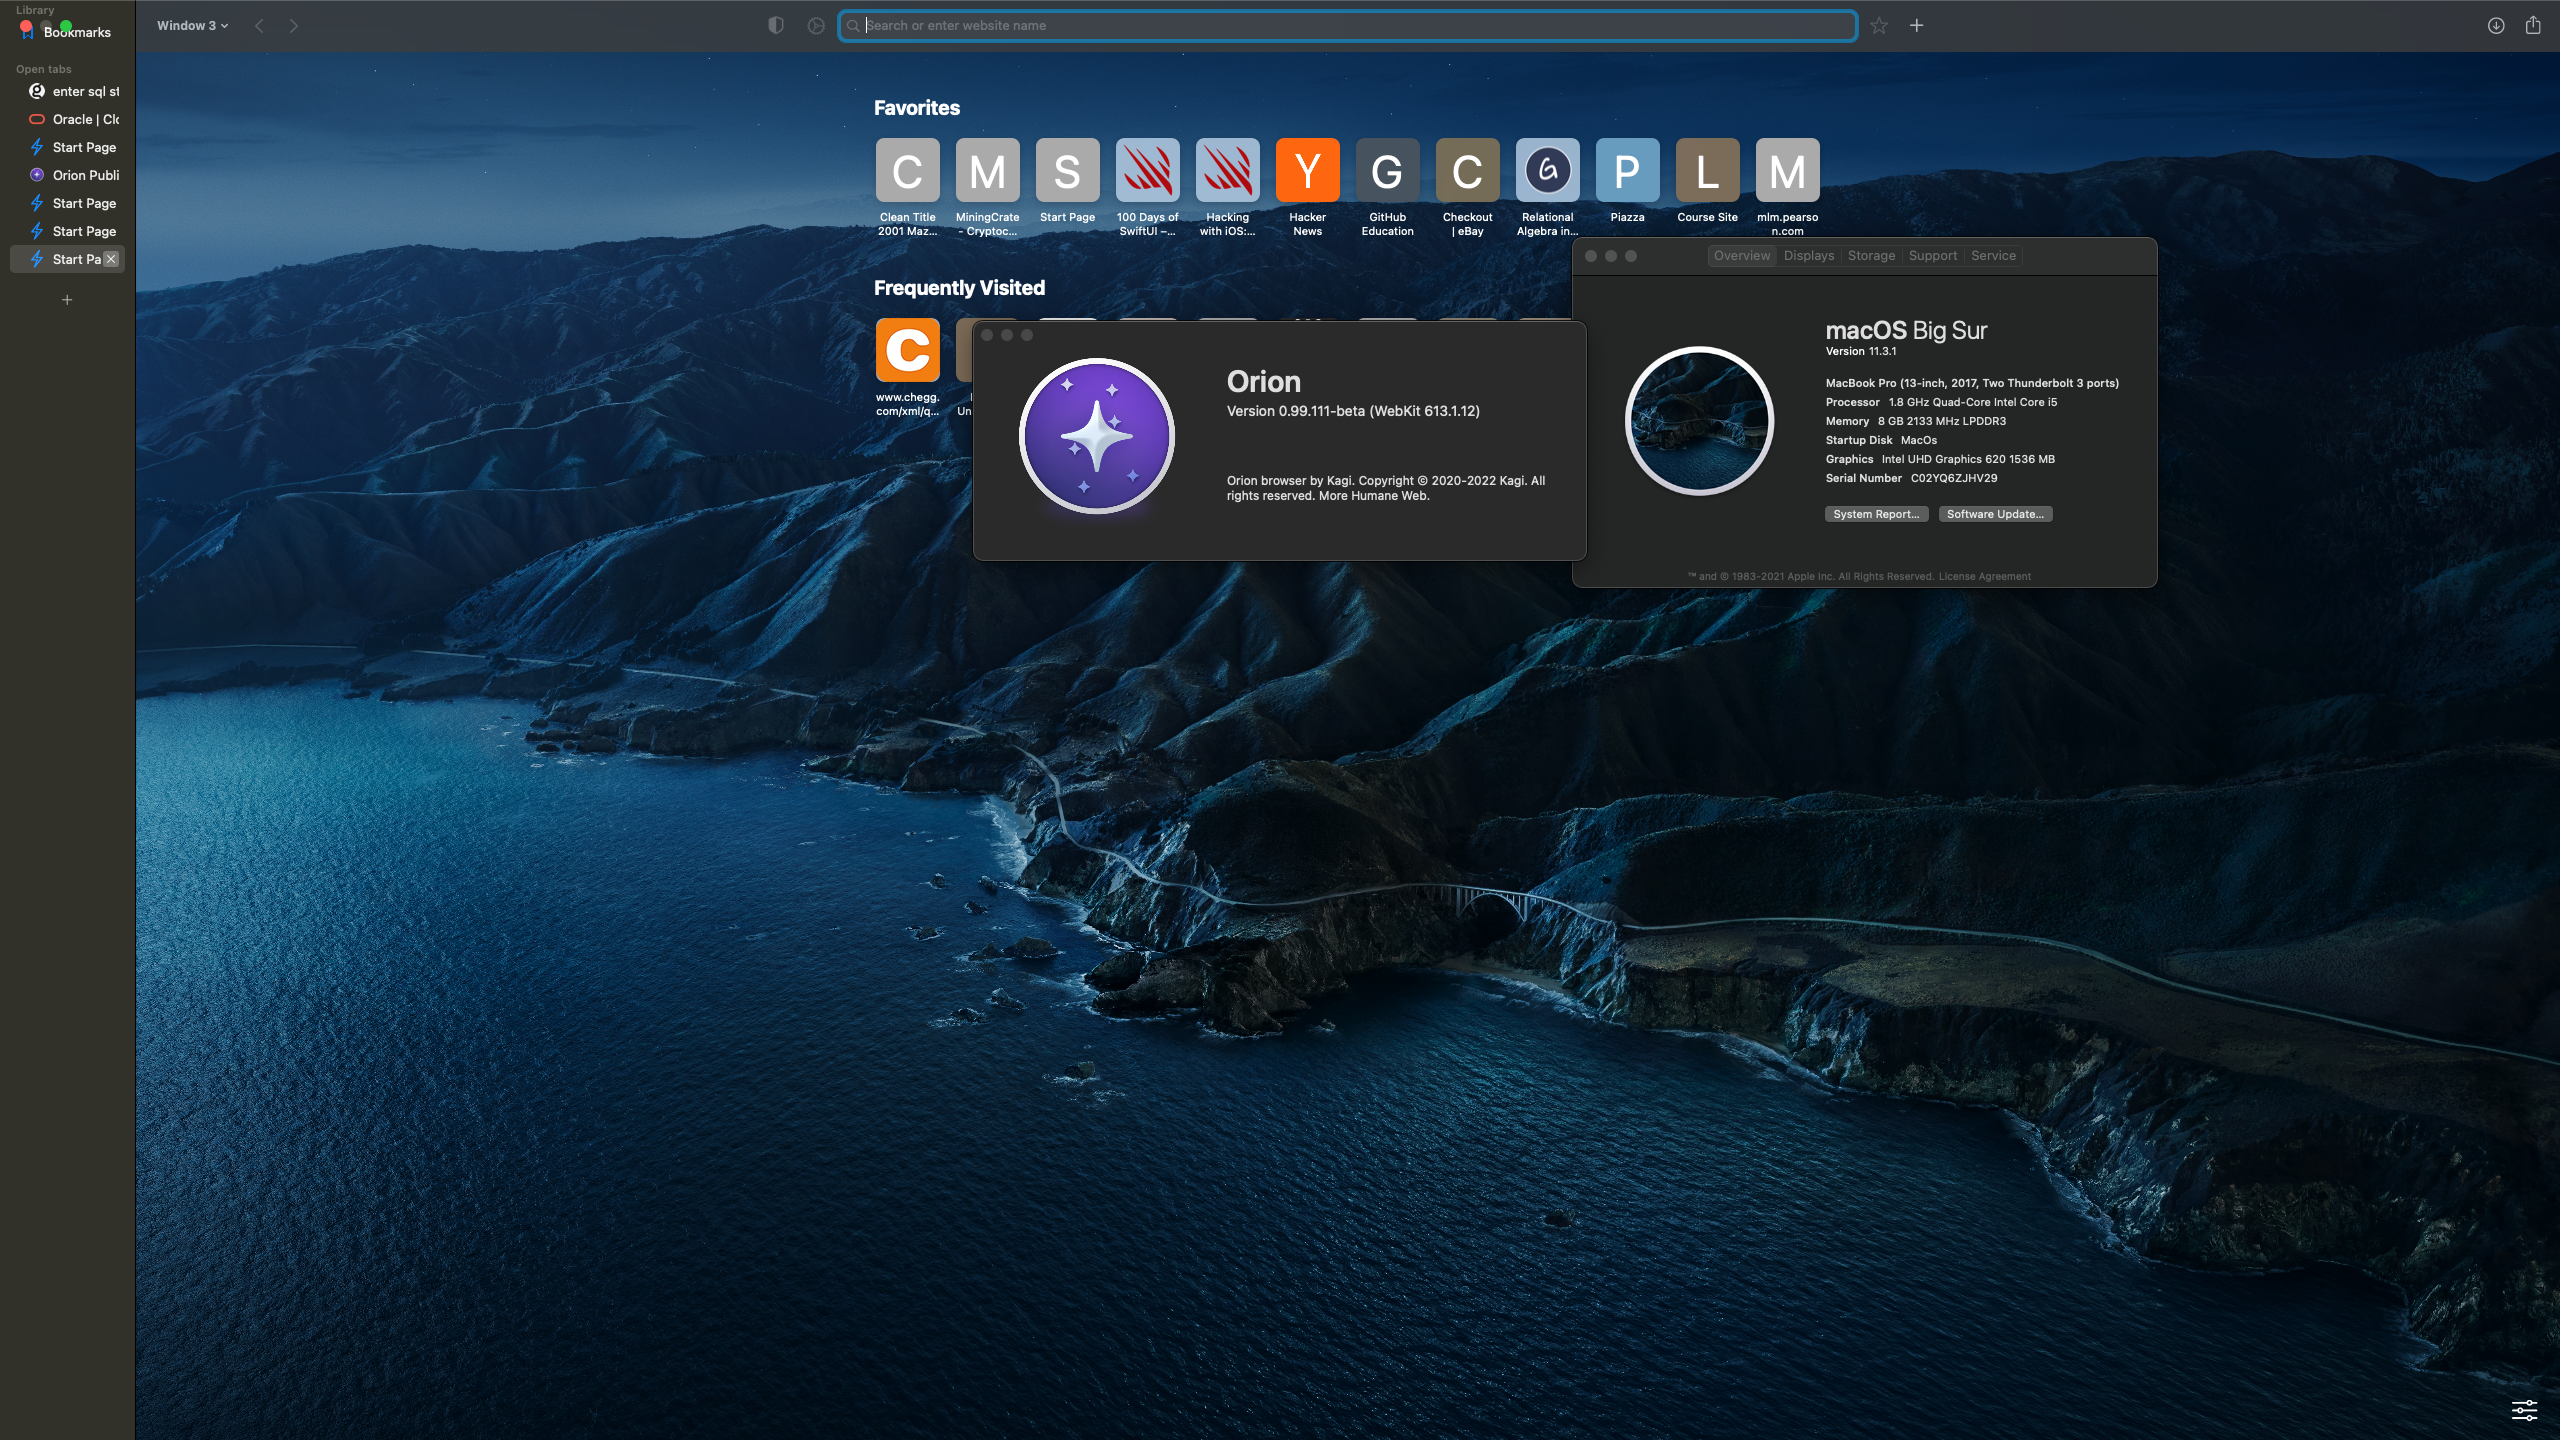The width and height of the screenshot is (2560, 1440).
Task: Open the License Agreement link
Action: tap(1984, 577)
